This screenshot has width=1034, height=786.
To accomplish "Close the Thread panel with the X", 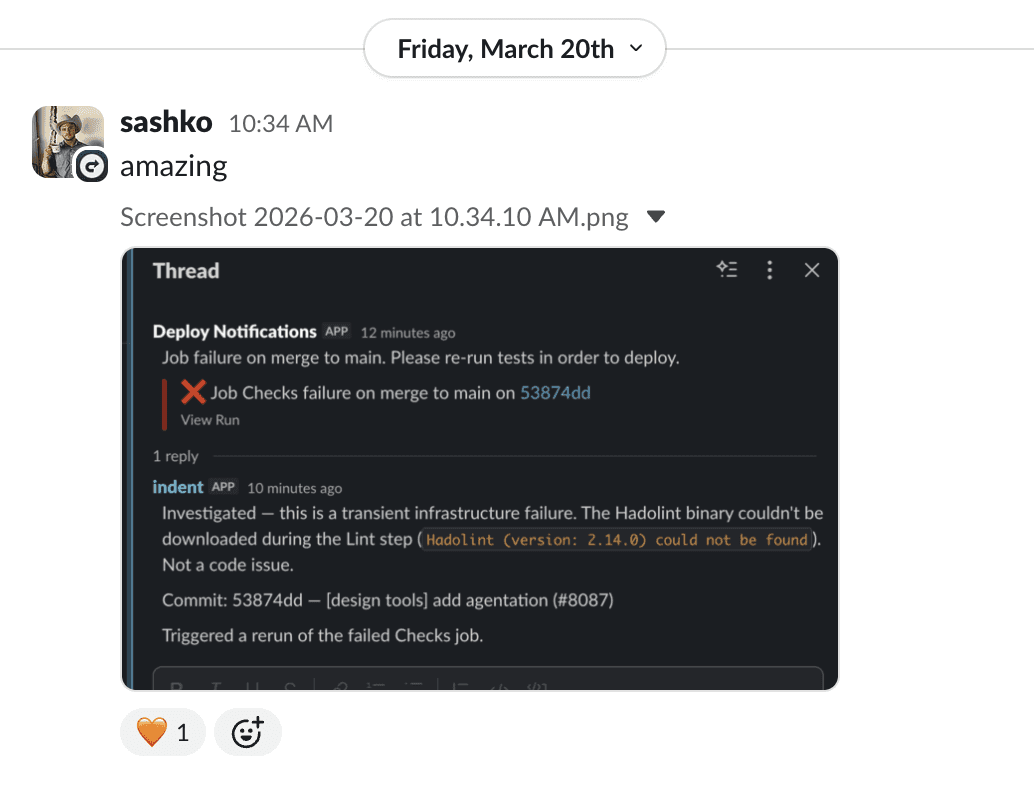I will [812, 270].
